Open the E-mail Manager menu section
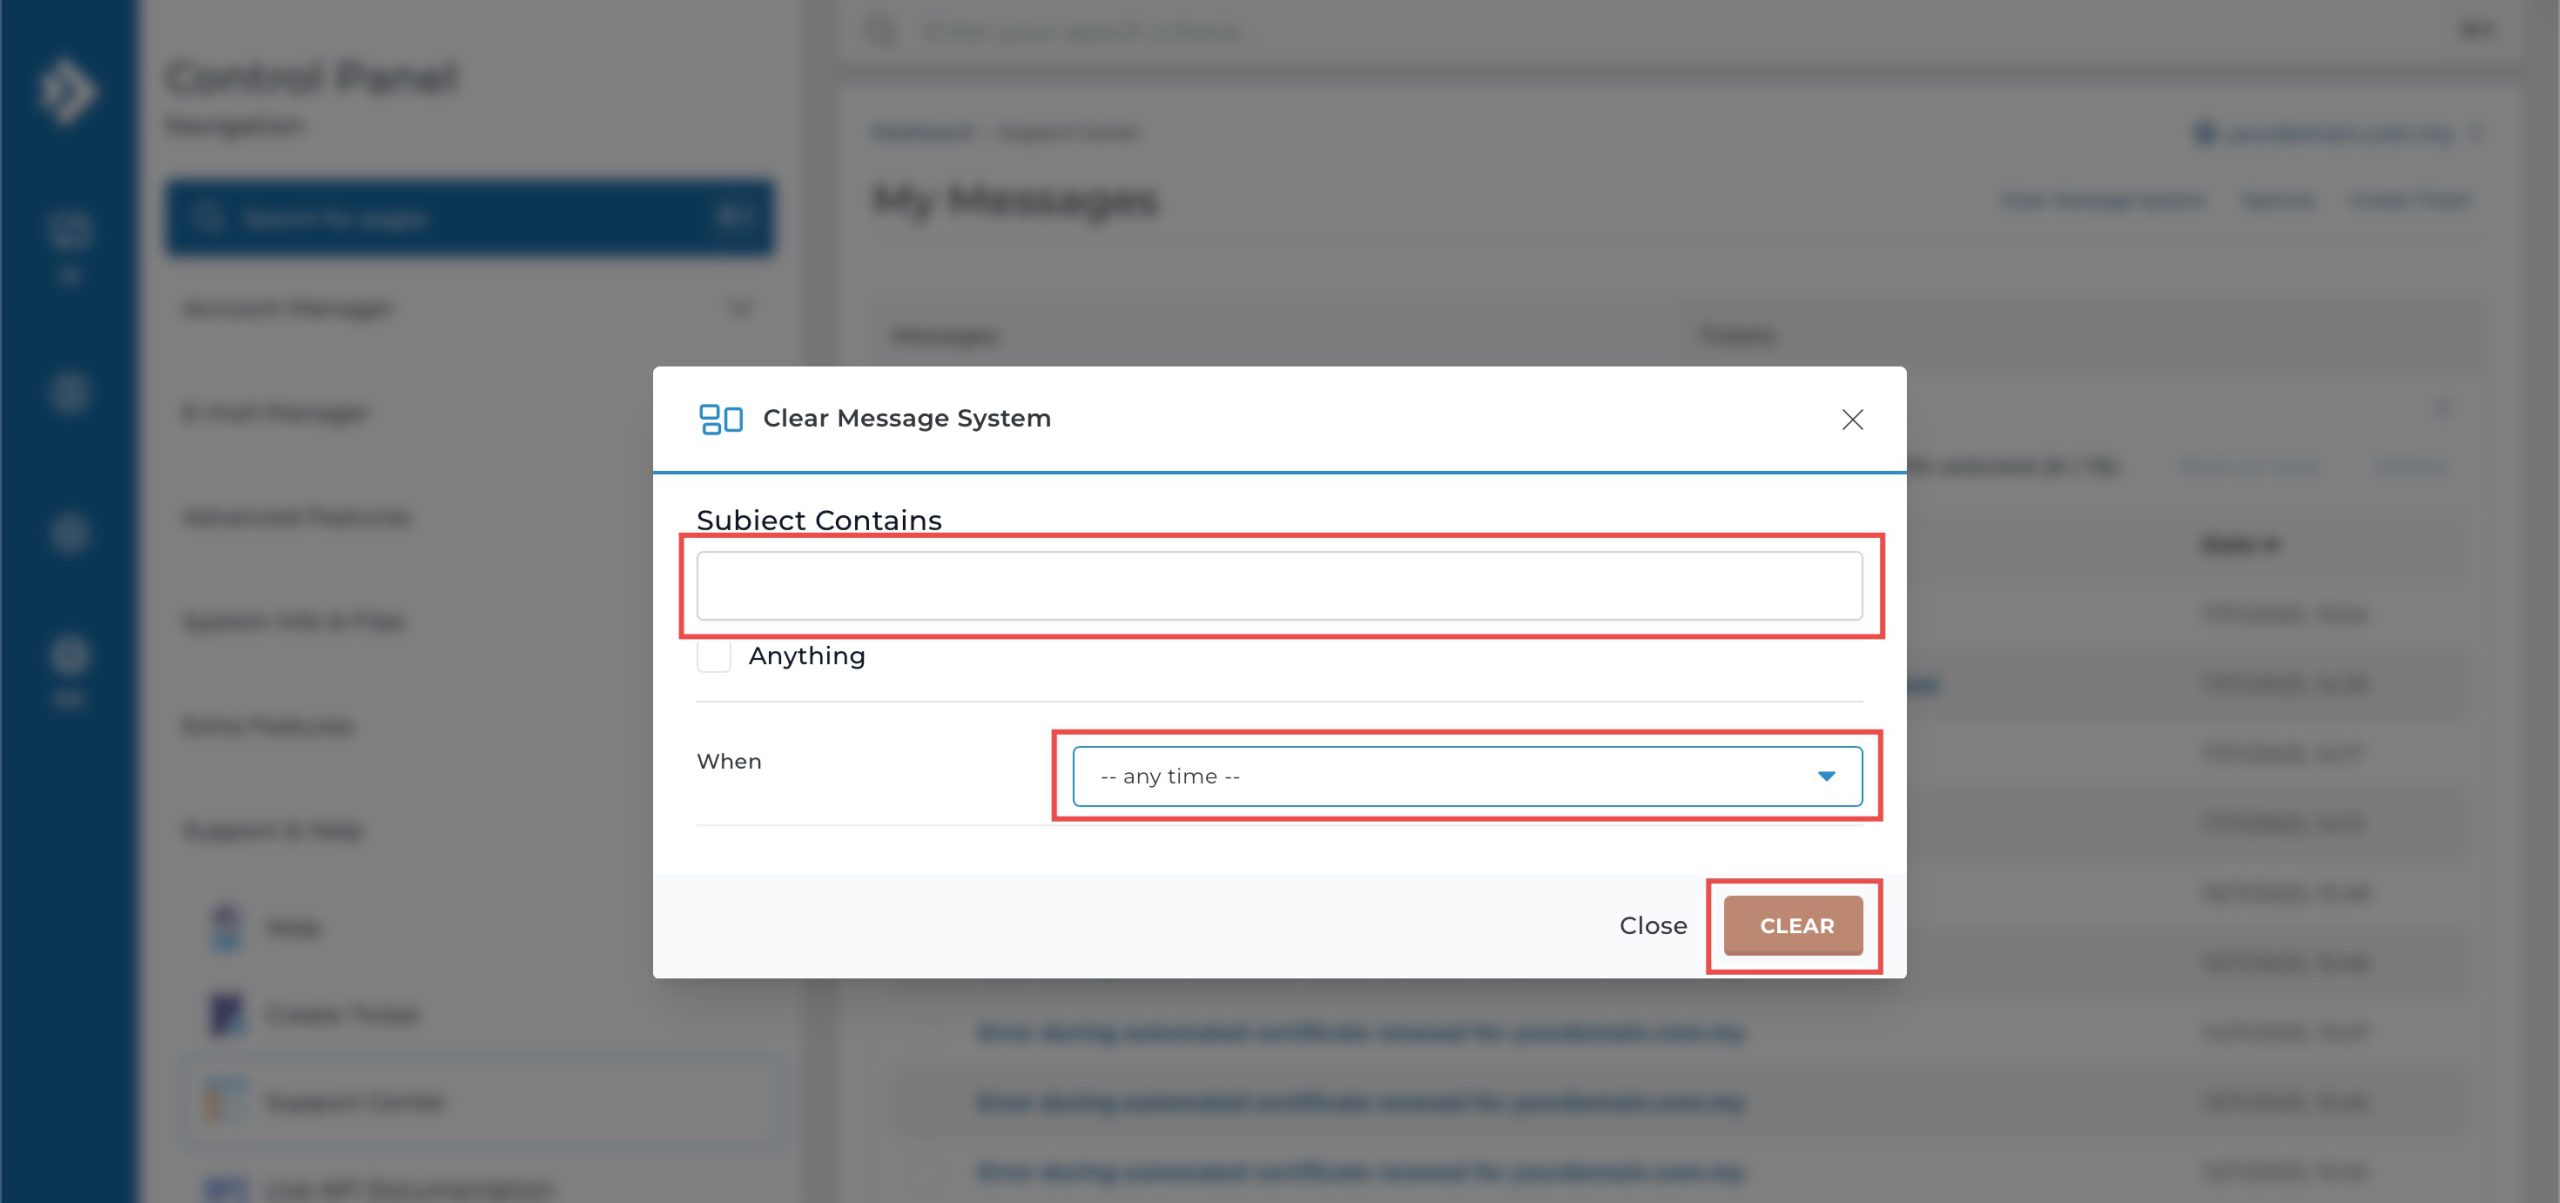 point(276,413)
